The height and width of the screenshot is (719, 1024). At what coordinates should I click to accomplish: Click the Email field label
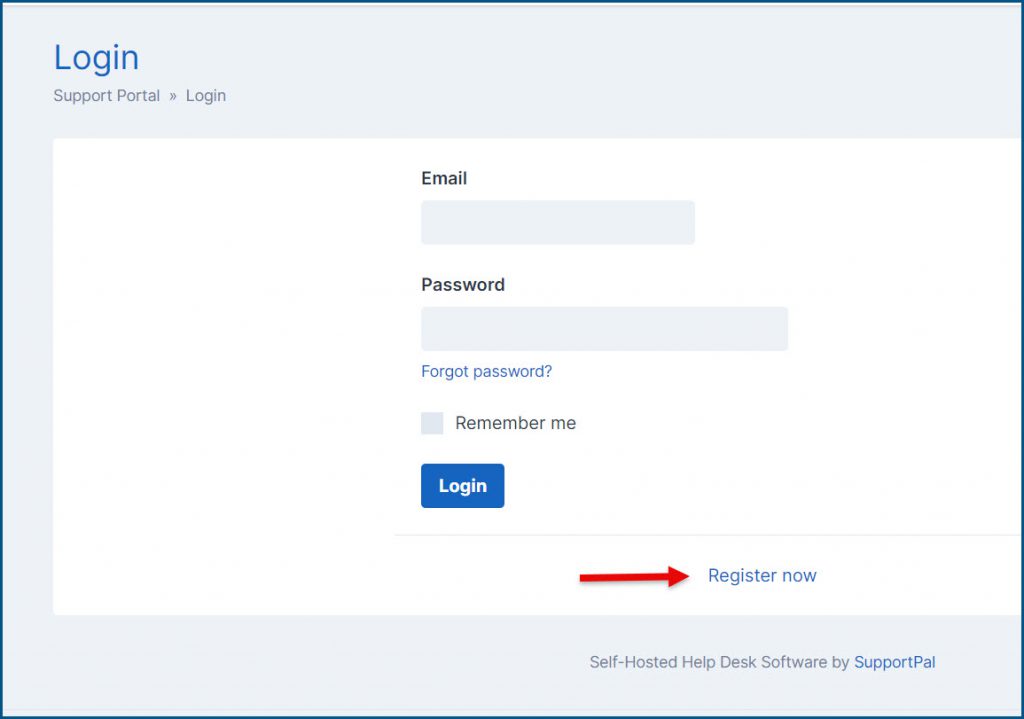[444, 178]
